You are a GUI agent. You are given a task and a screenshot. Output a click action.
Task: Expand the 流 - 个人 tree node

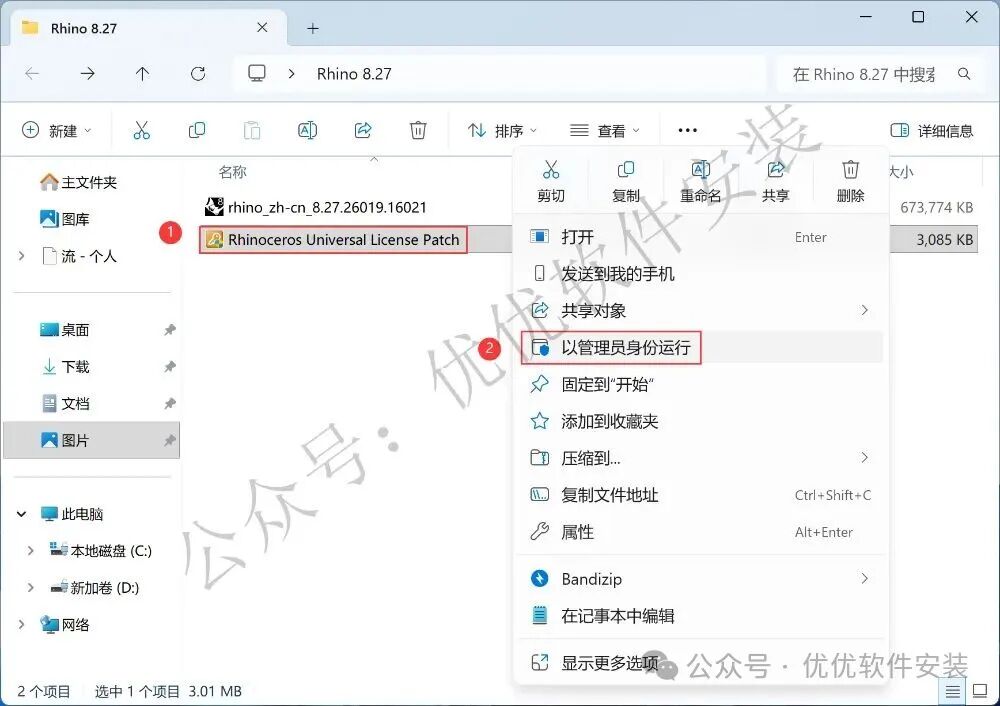point(22,256)
